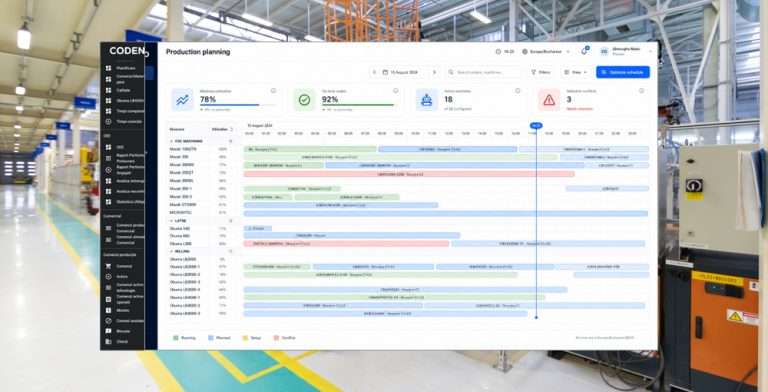Click the Resource column header
This screenshot has height=392, width=768.
tap(177, 129)
